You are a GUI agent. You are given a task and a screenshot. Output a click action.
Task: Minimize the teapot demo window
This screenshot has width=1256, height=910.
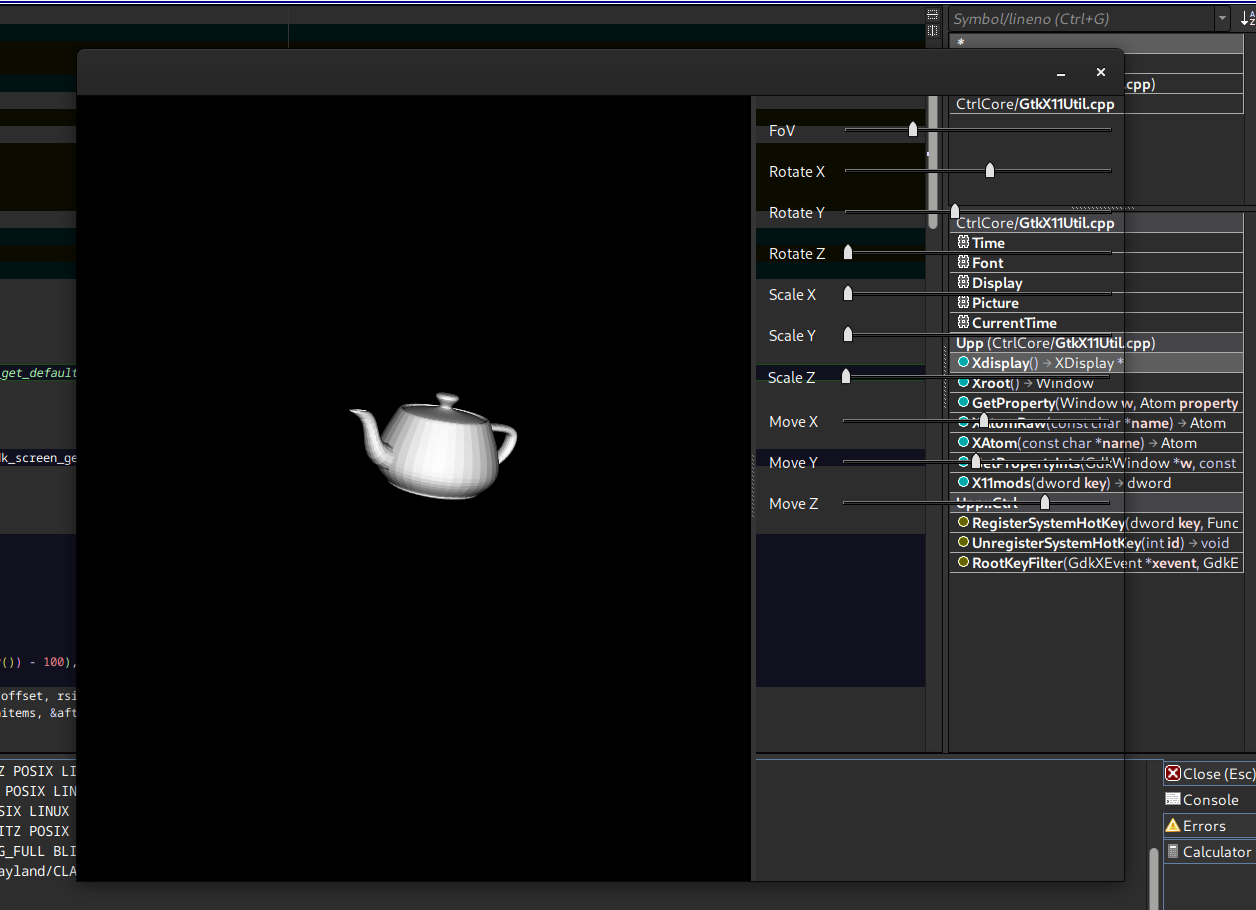[x=1061, y=73]
